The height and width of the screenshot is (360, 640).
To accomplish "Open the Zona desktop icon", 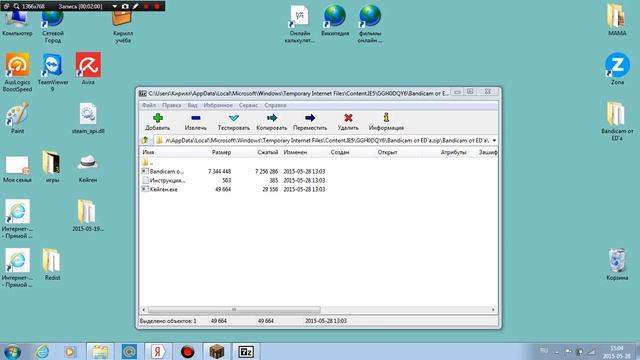I will [617, 69].
